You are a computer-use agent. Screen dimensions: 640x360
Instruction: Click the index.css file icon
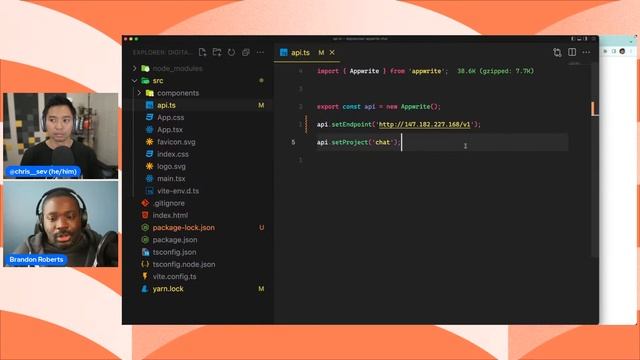(149, 154)
